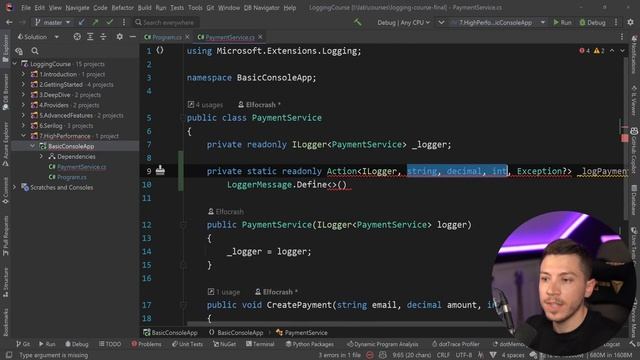
Task: Open the Refactor menu
Action: [122, 8]
